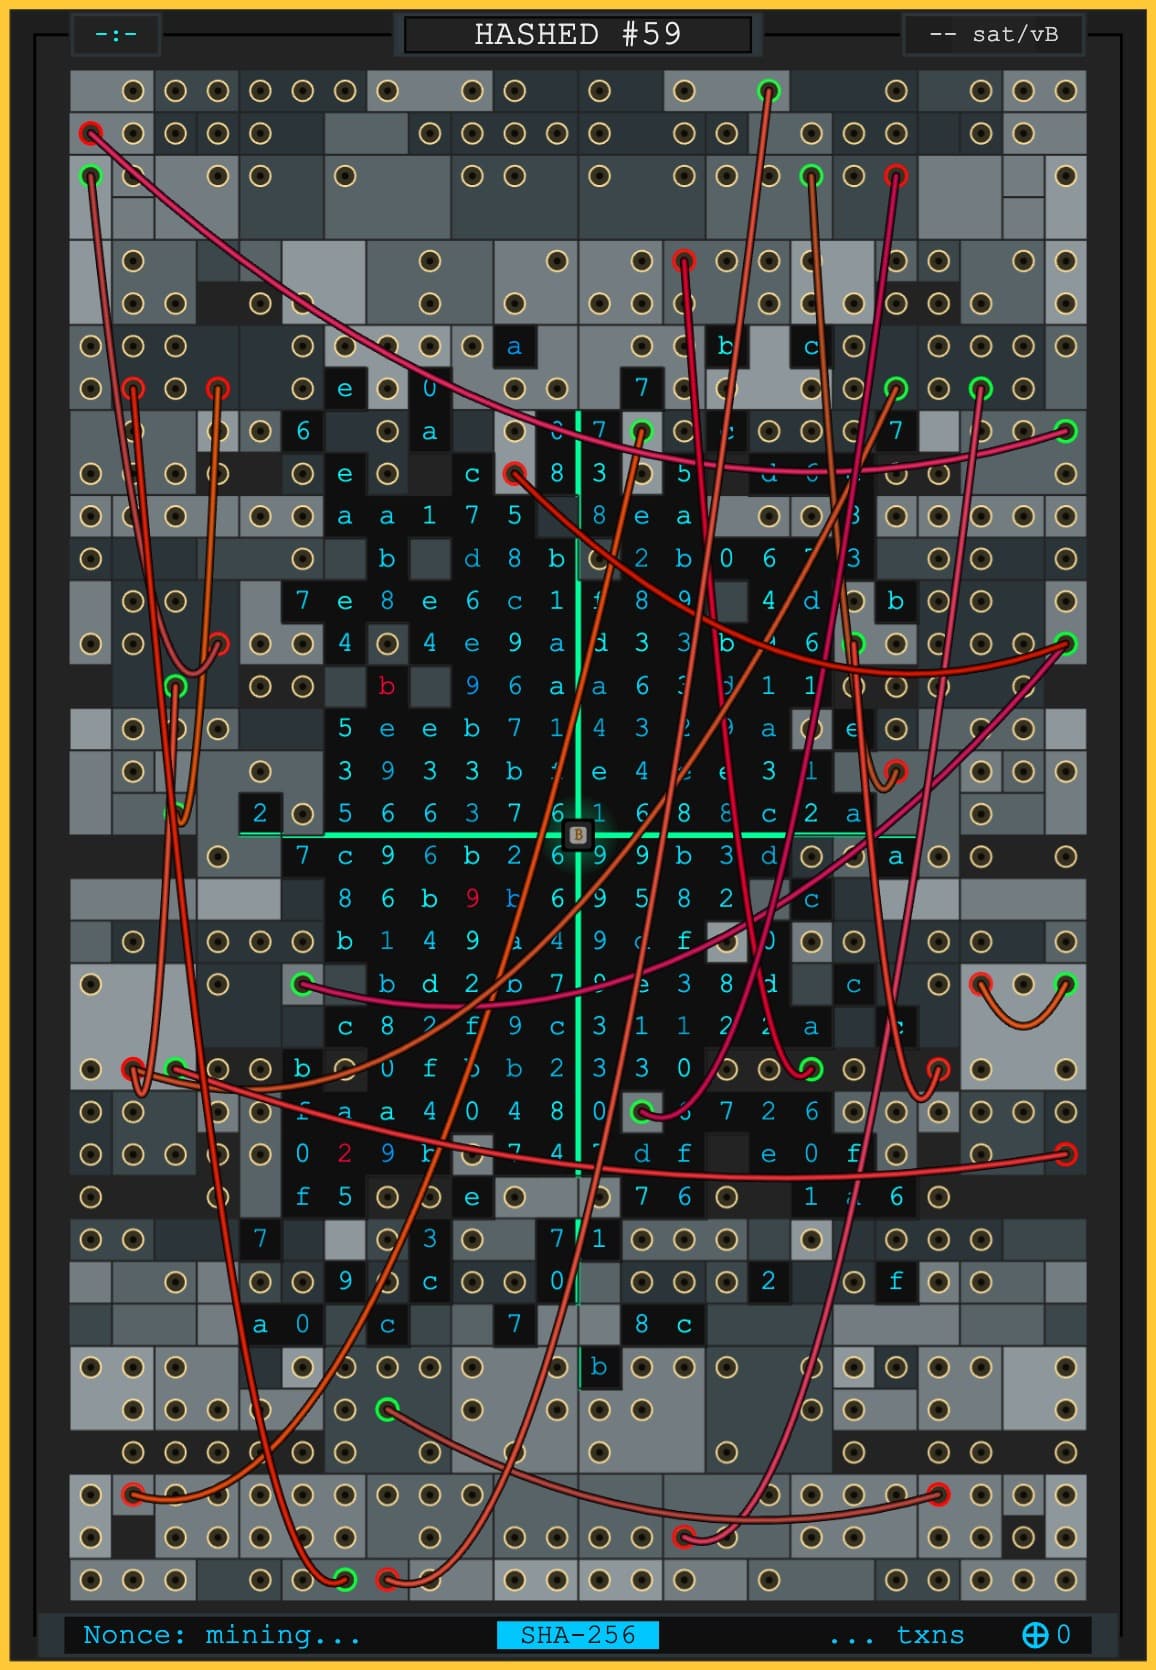Click green jack right of the short orange cable

1066,984
